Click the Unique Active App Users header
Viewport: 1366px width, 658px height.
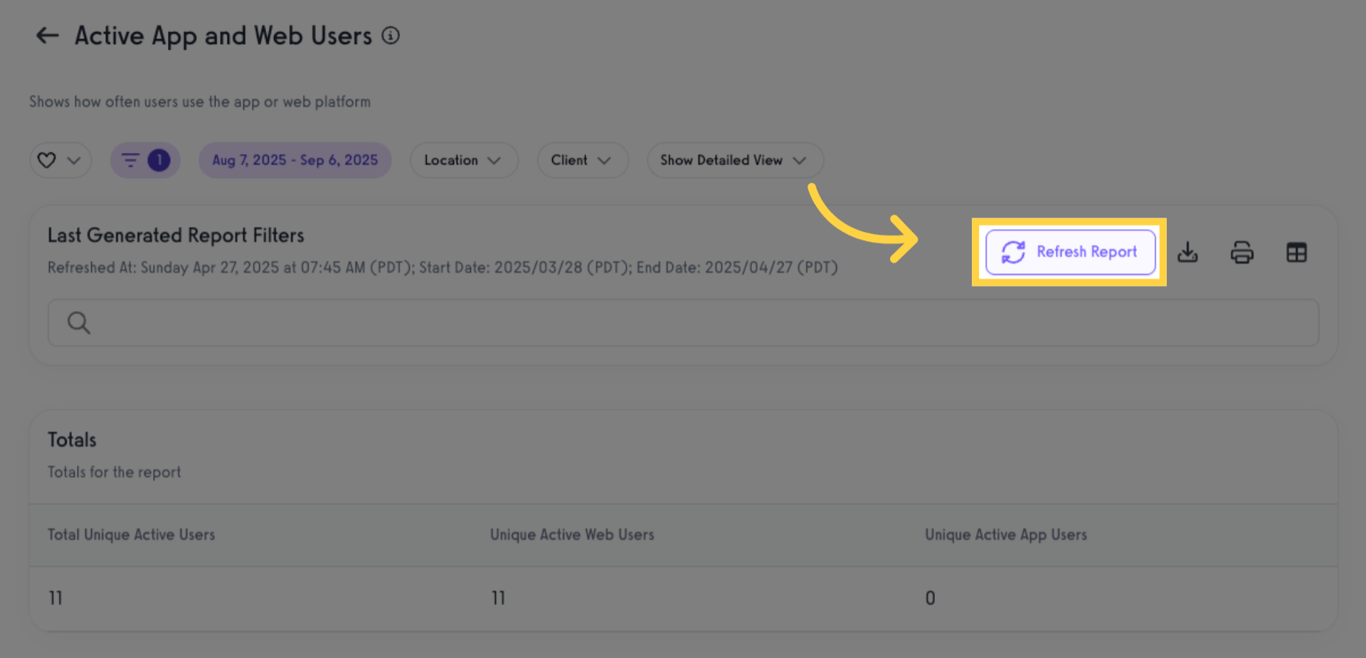[1005, 535]
